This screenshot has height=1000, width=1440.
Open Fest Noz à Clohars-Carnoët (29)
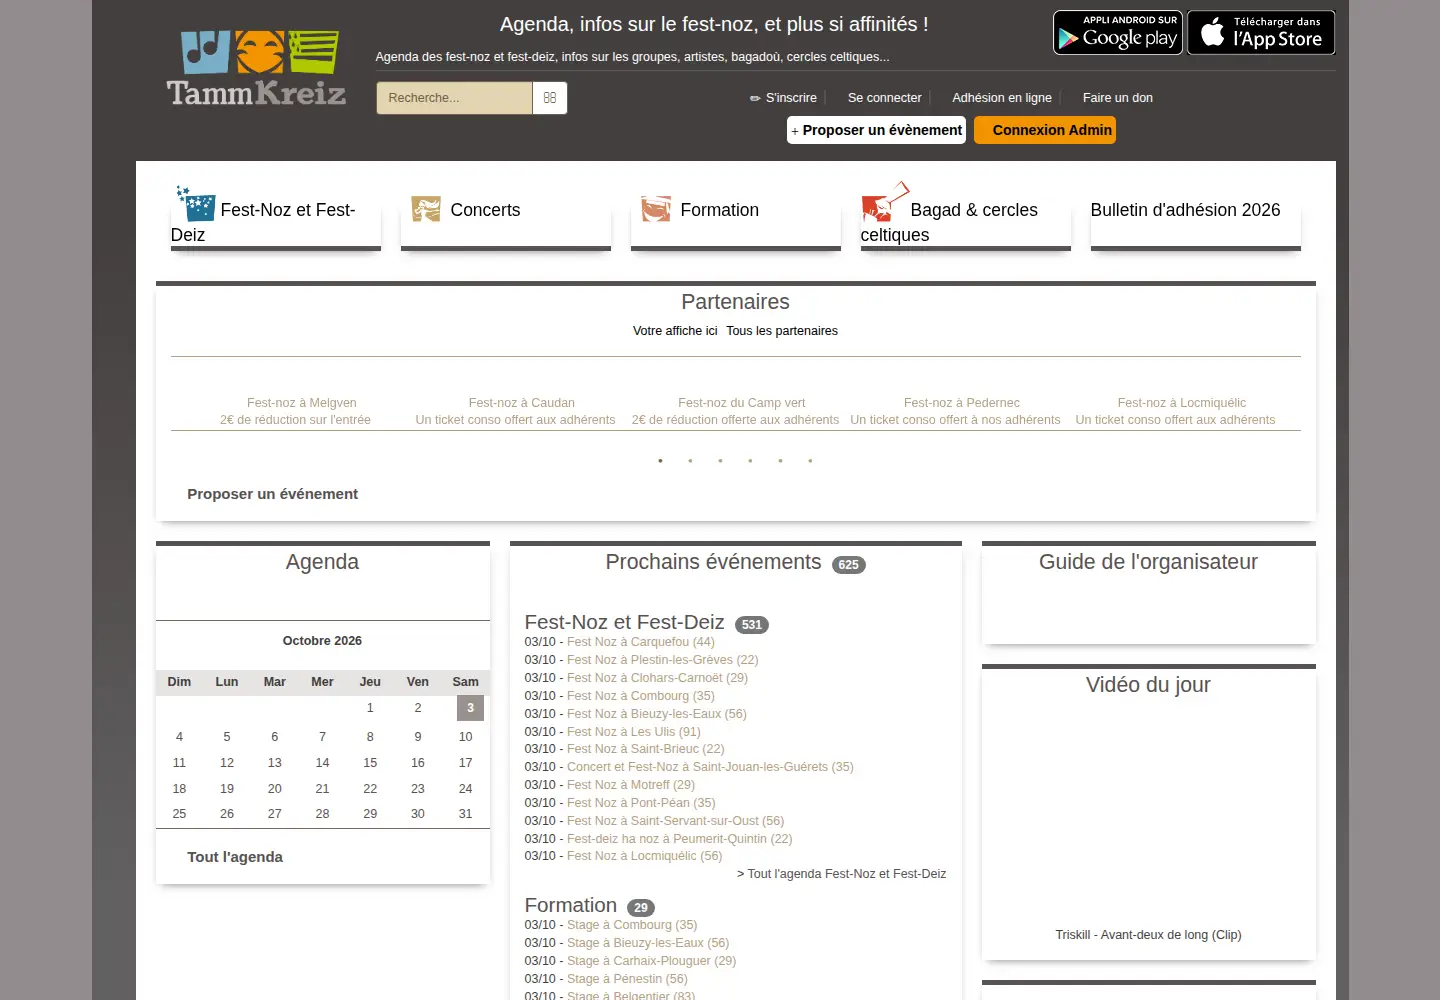[x=657, y=678]
